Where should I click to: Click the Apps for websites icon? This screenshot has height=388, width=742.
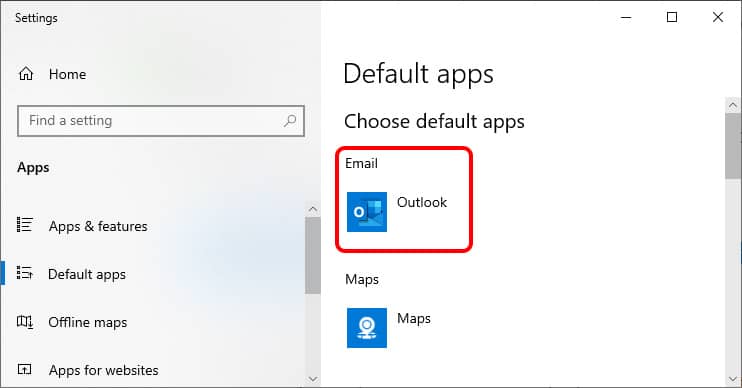(25, 369)
